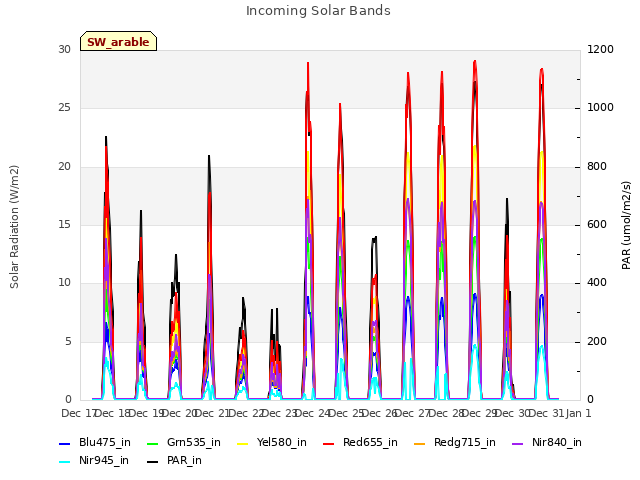Click the purple Nir840_in legend swatch

coord(518,444)
